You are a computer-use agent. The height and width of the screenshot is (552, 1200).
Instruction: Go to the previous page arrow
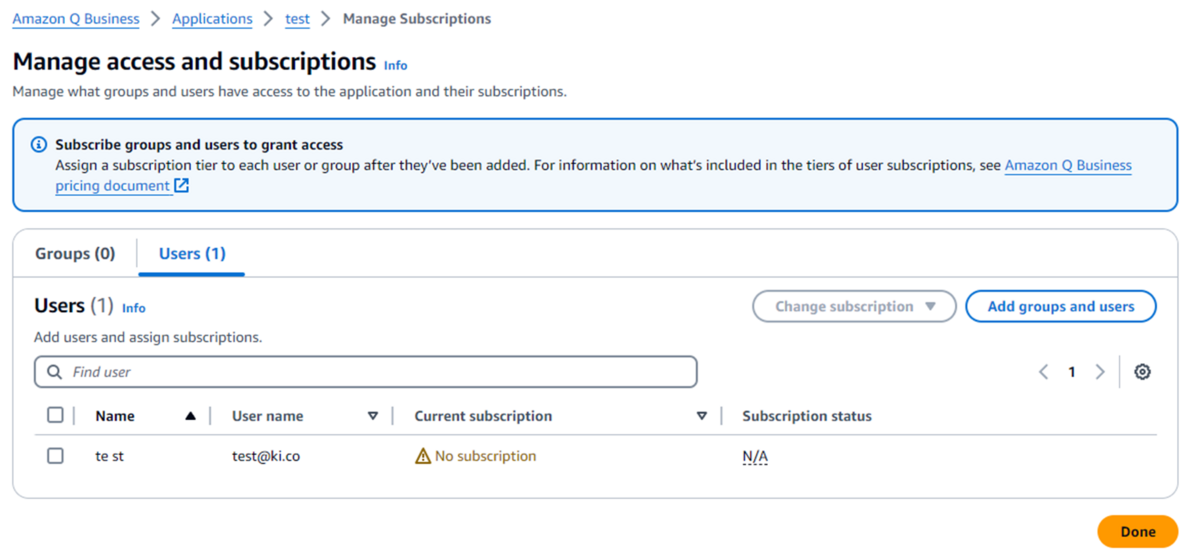tap(1043, 372)
